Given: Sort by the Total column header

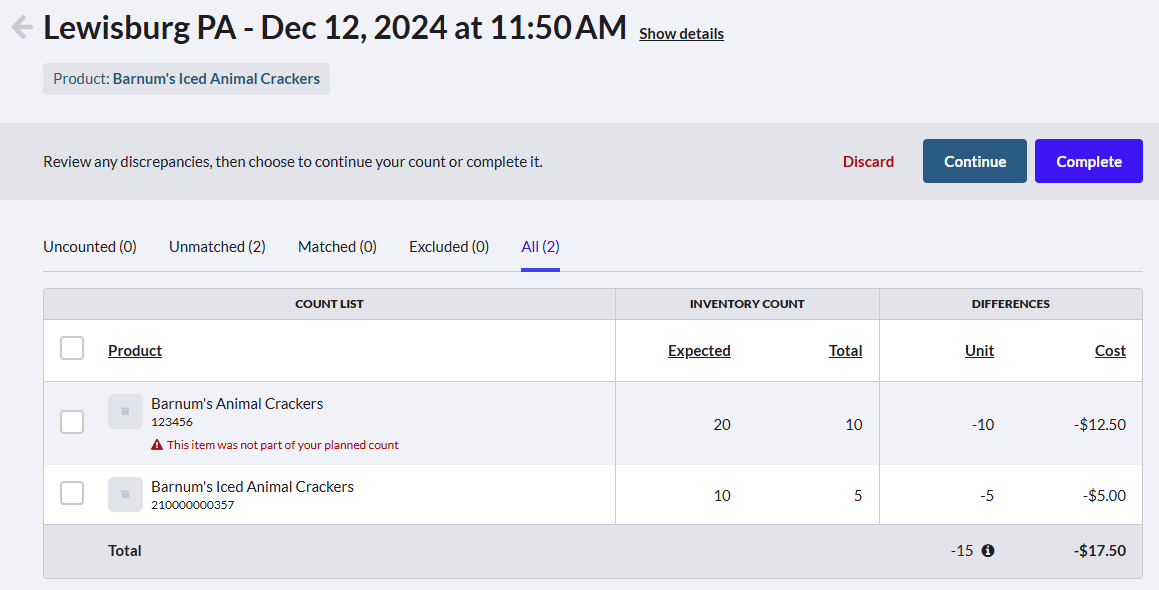Looking at the screenshot, I should (846, 351).
